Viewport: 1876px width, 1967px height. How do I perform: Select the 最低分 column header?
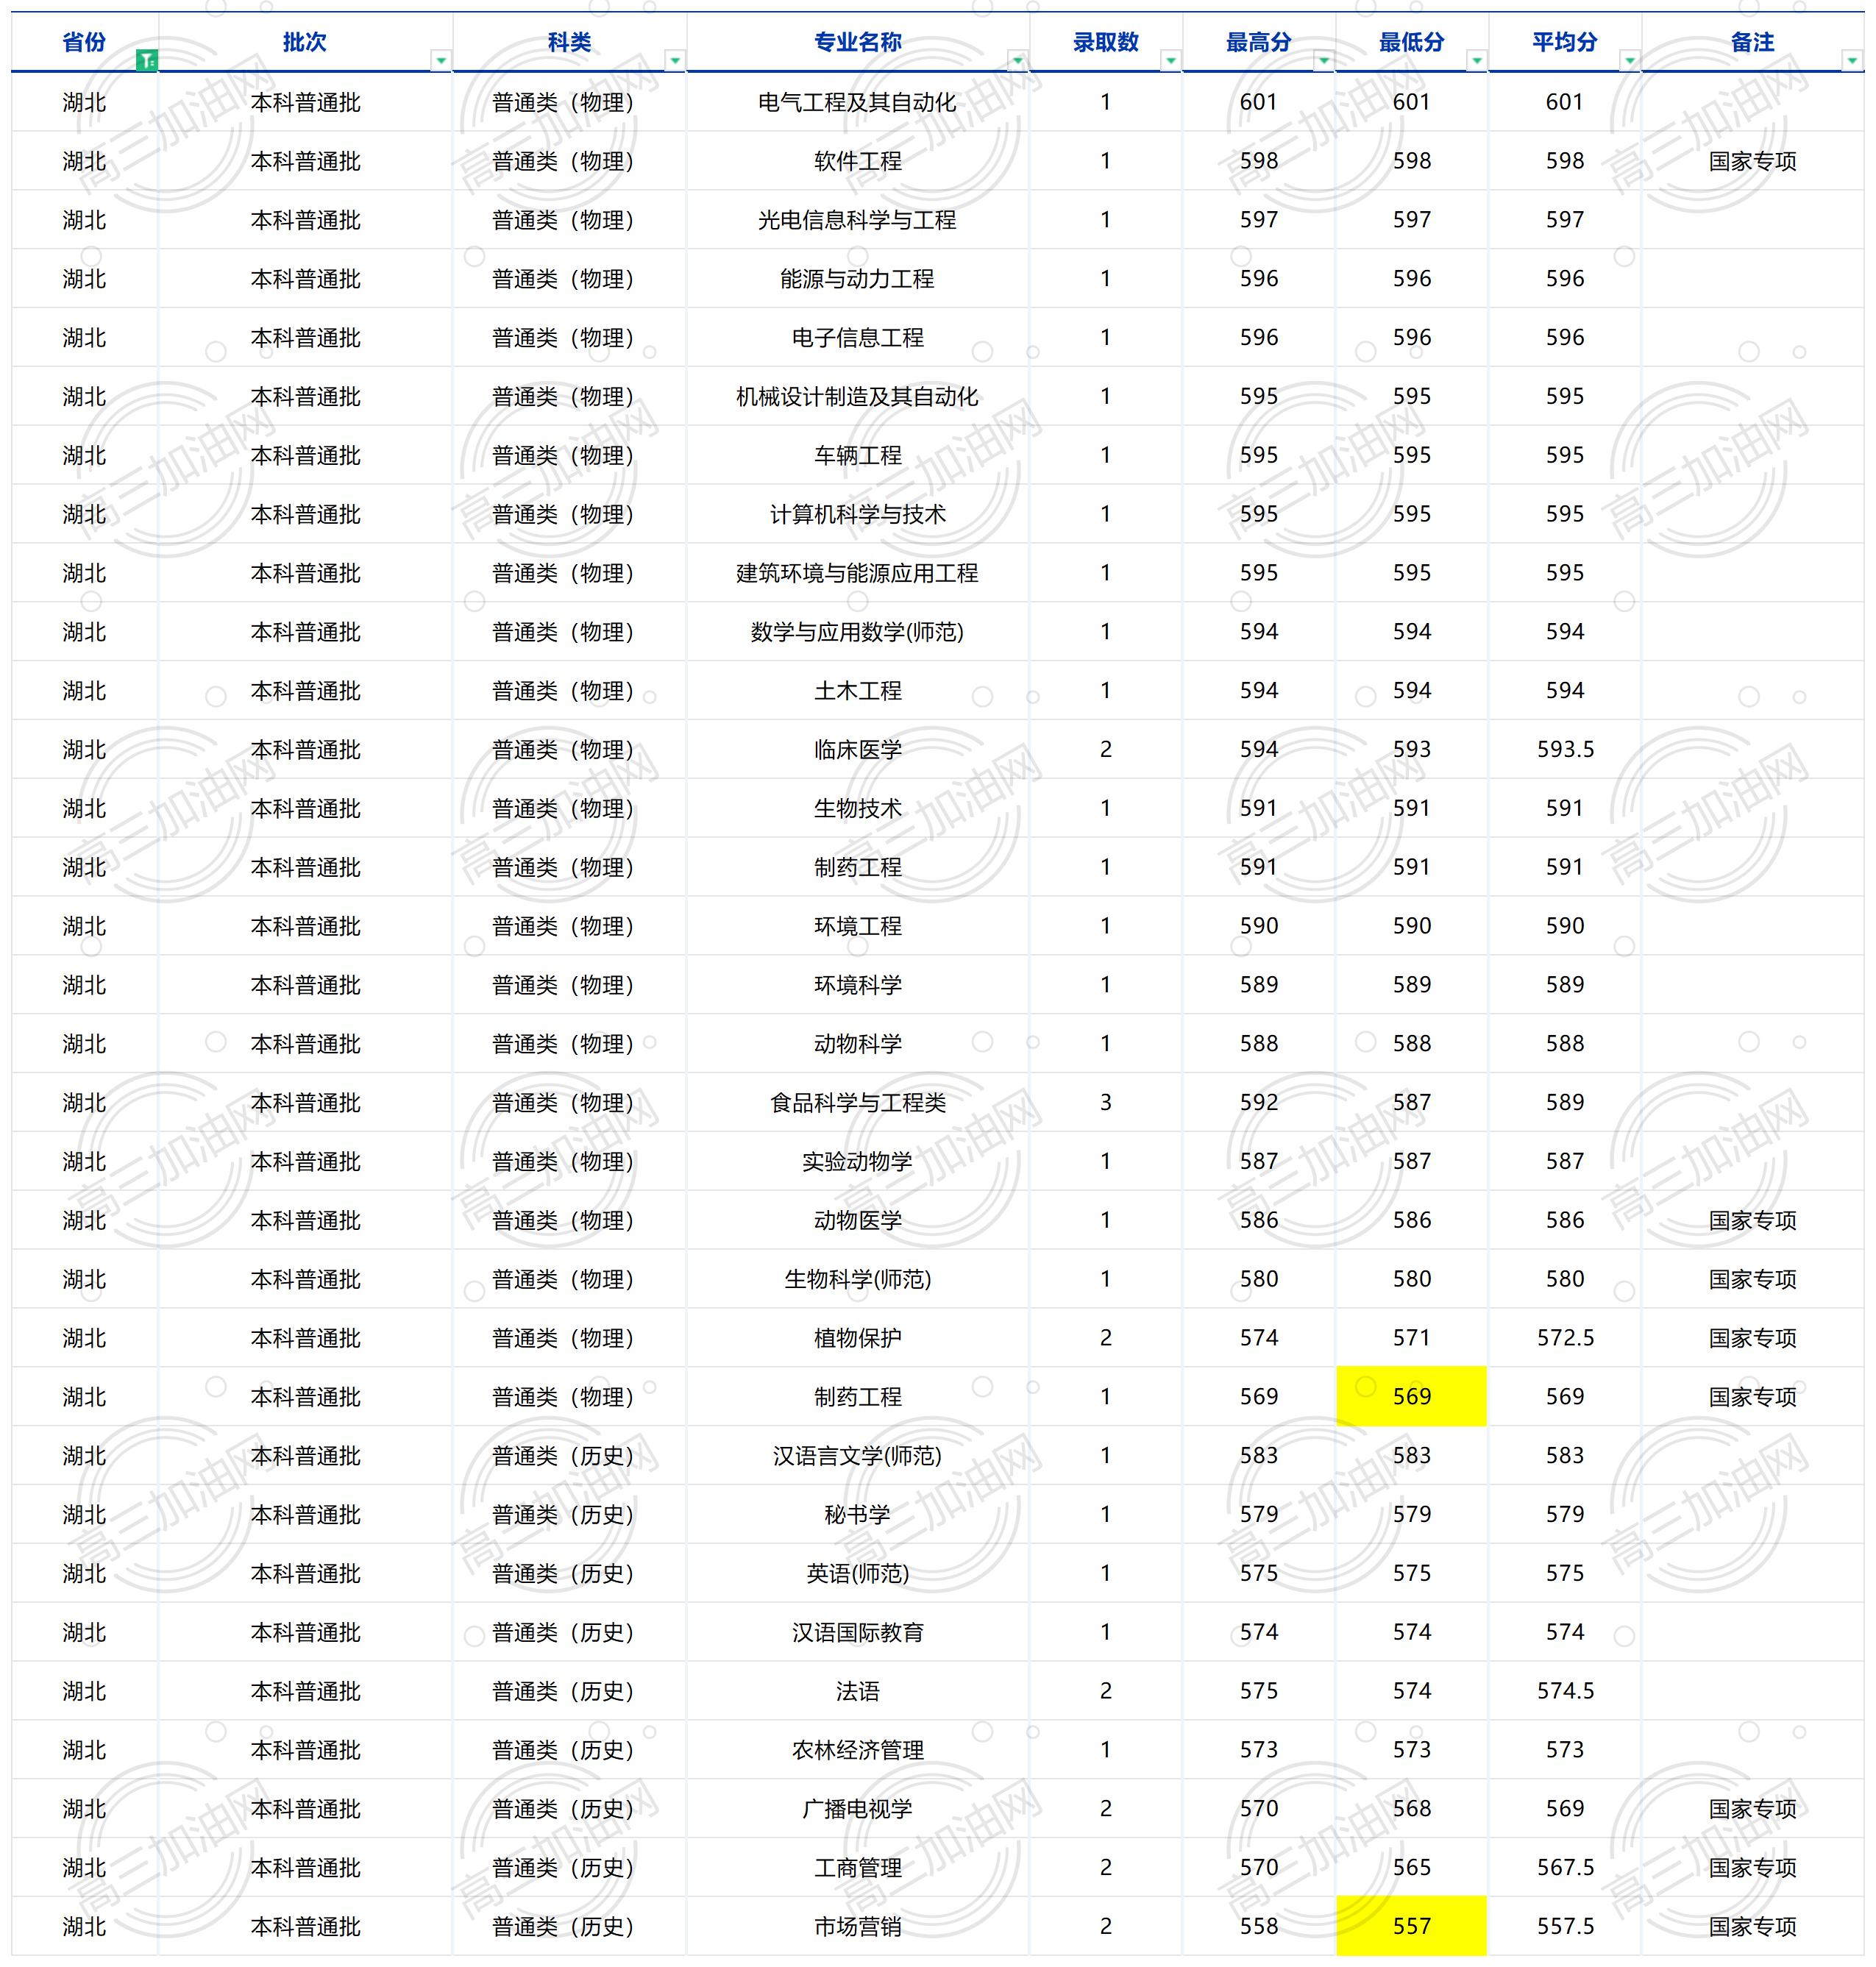(1412, 42)
